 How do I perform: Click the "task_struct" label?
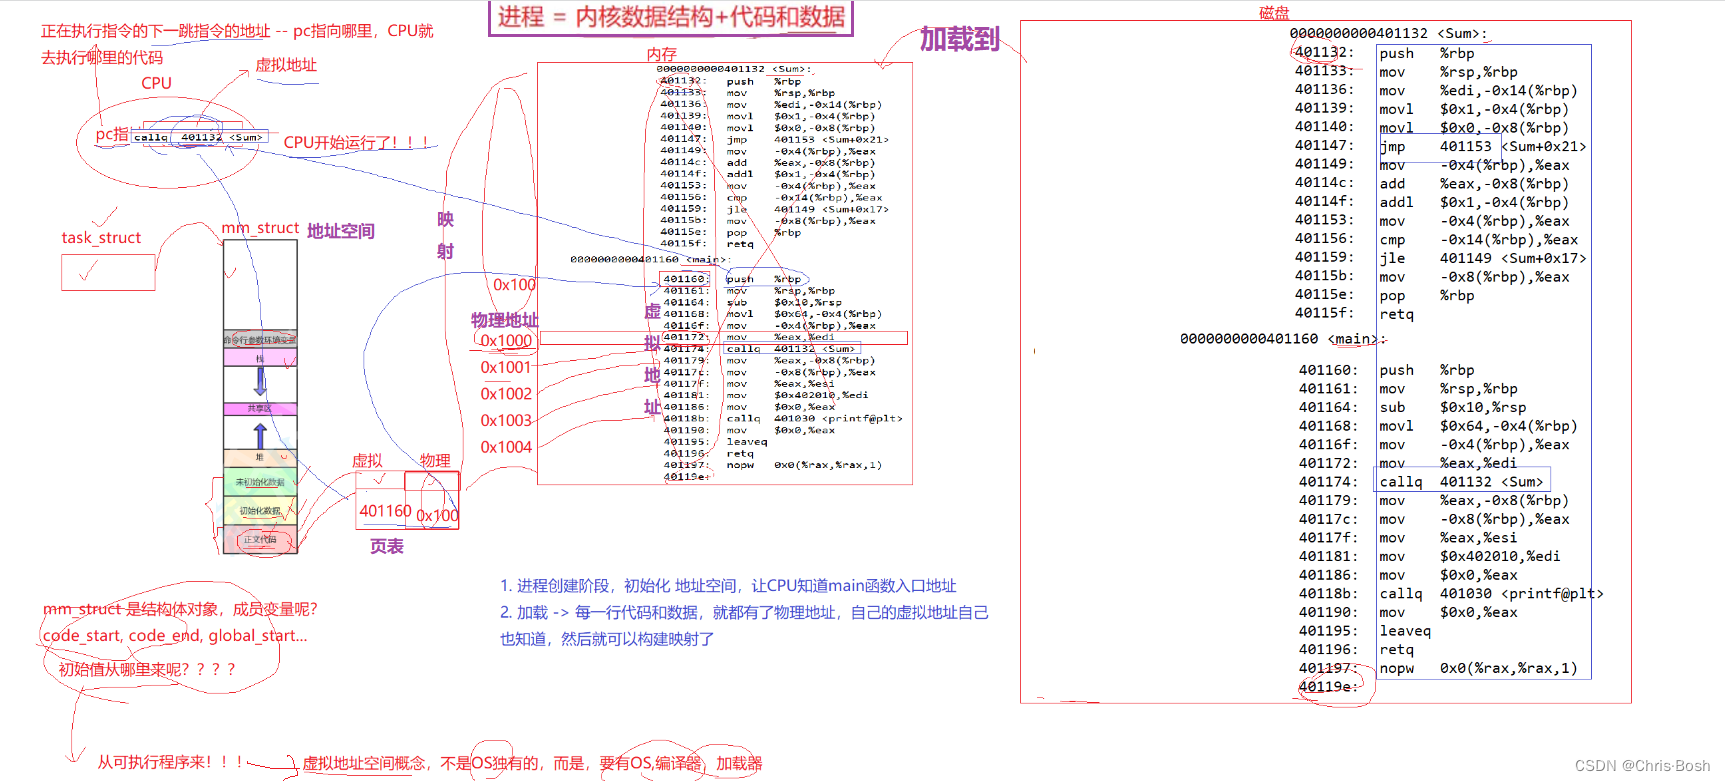pyautogui.click(x=101, y=238)
